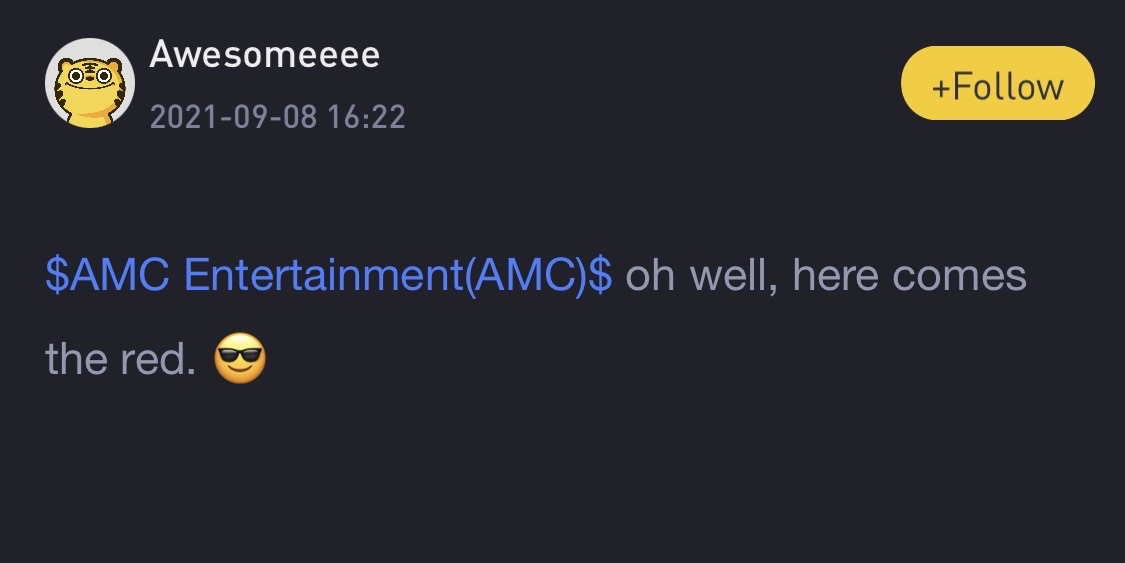Click the word 'Entertainment' in the ticker link
Screen dimensions: 1125x563
pyautogui.click(x=324, y=275)
